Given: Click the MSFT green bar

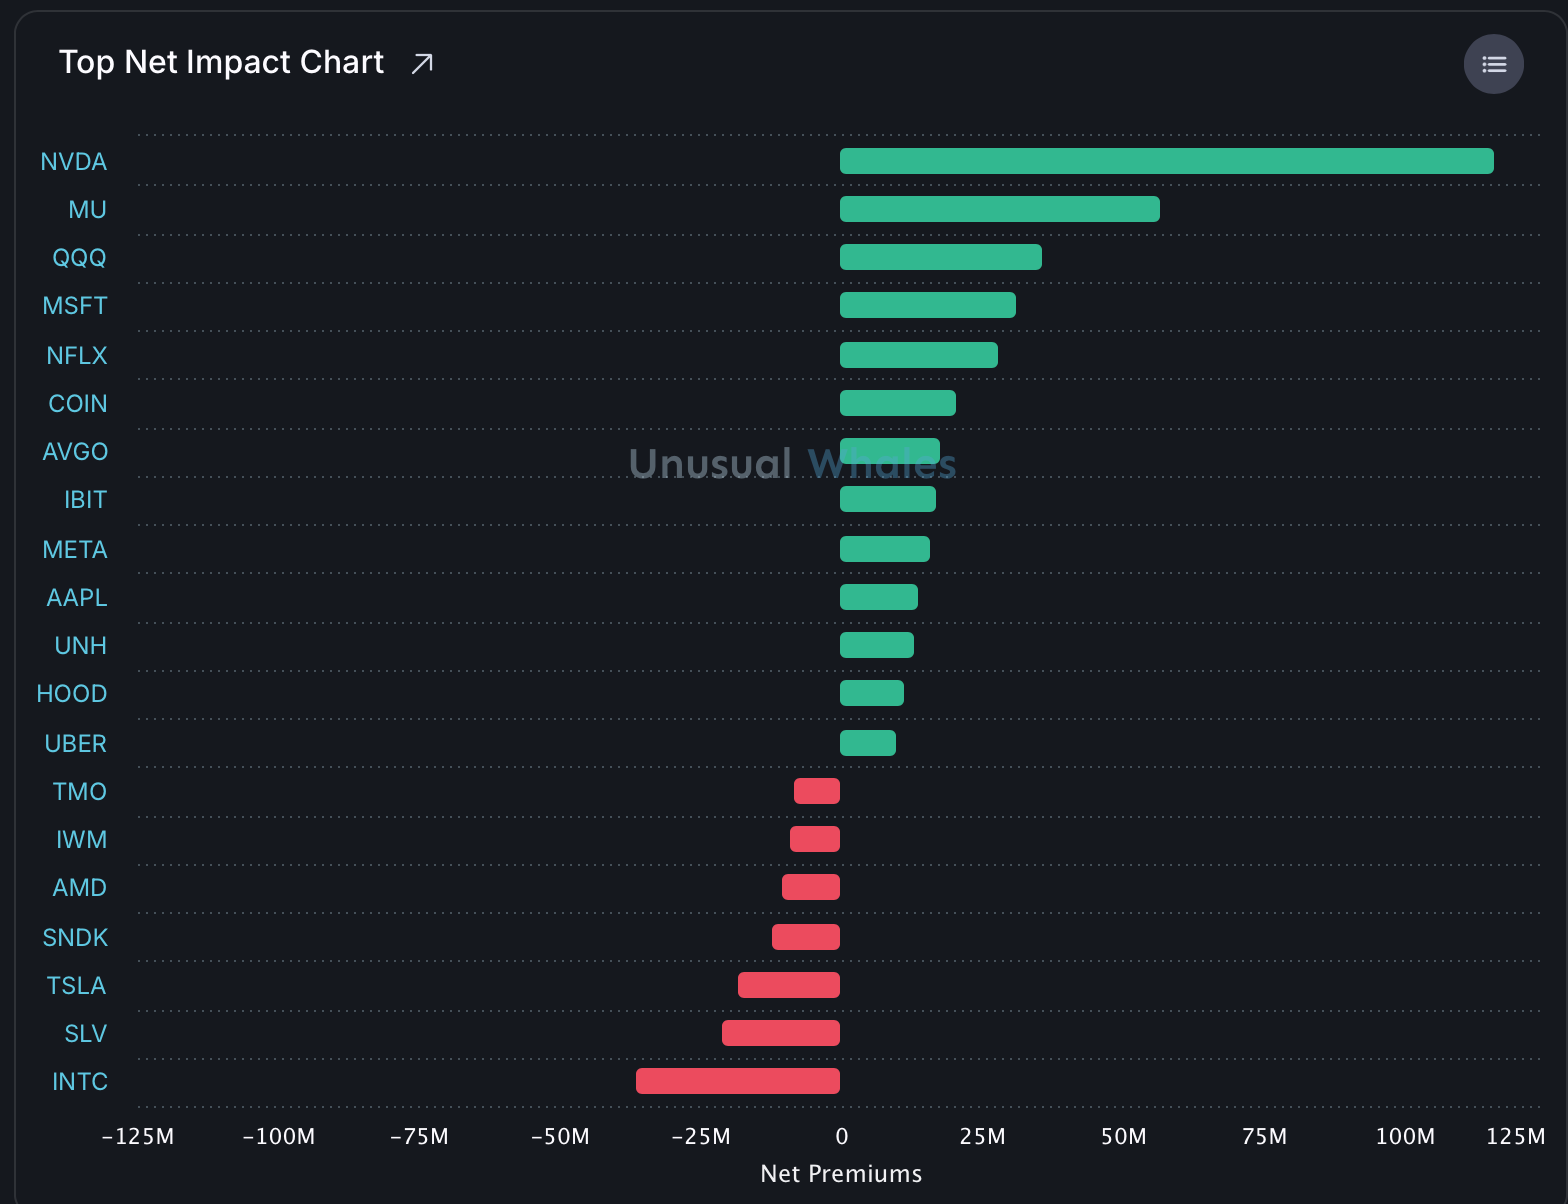Looking at the screenshot, I should click(928, 305).
